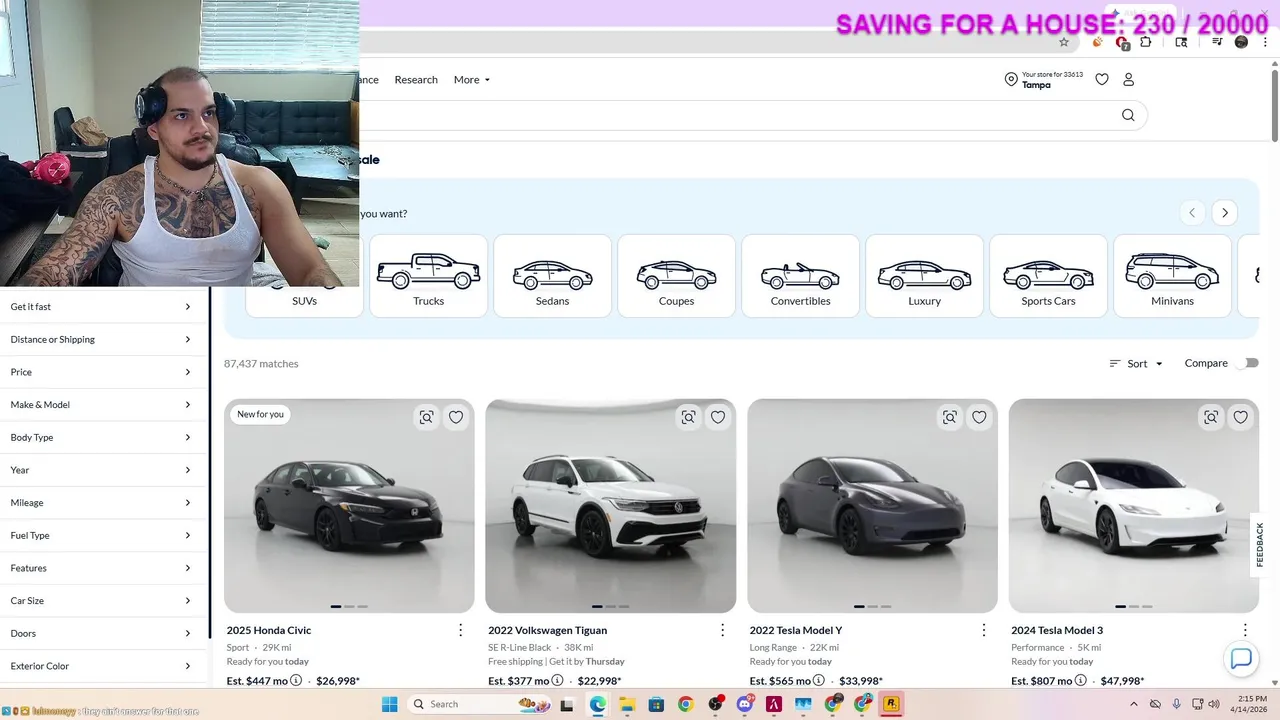Image resolution: width=1280 pixels, height=720 pixels.
Task: Favorite the 2024 Tesla Model 3
Action: click(1241, 417)
